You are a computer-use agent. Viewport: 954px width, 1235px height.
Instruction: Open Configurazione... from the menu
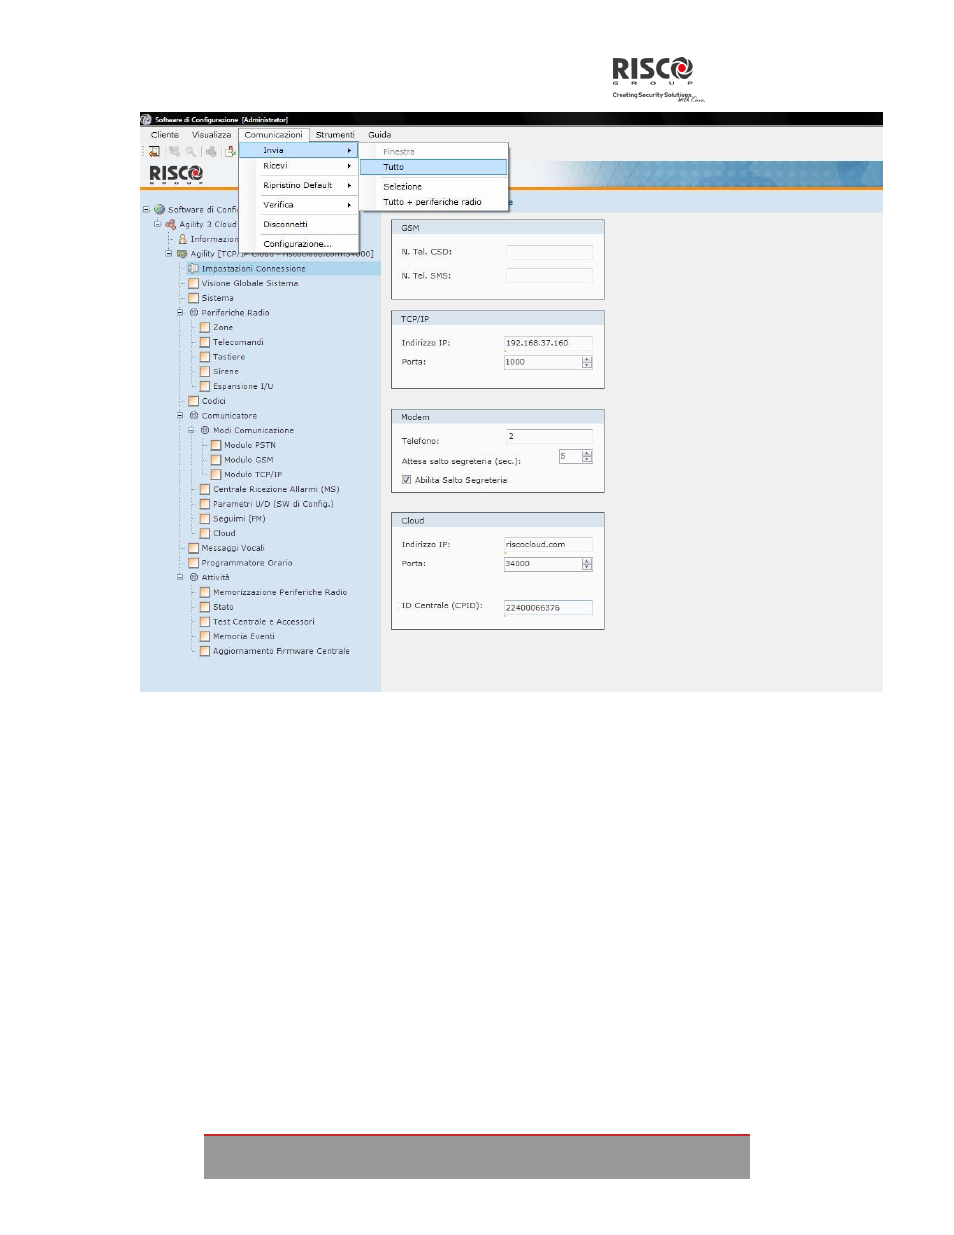(x=299, y=244)
